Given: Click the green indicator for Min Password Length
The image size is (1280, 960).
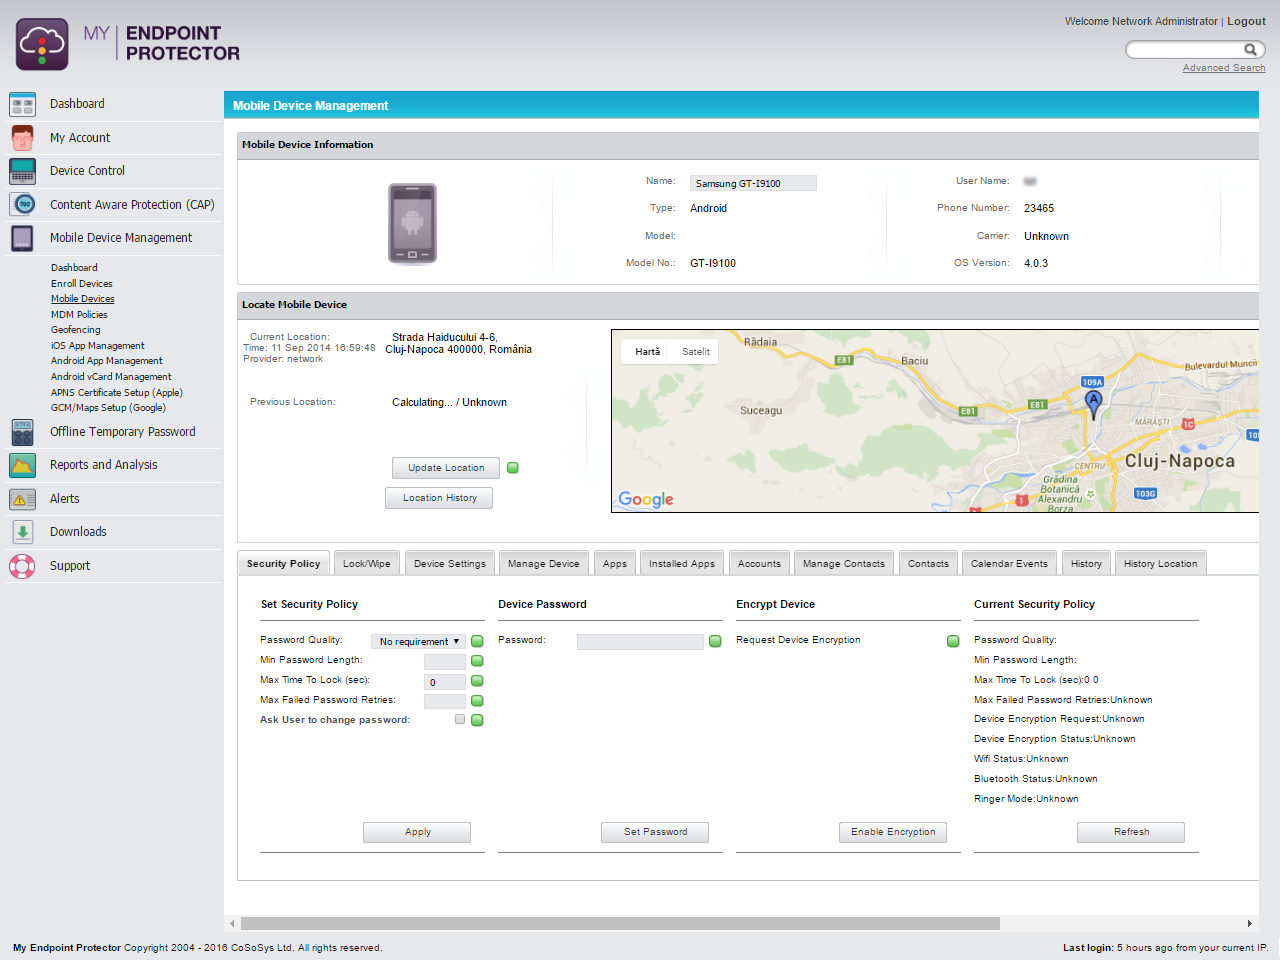Looking at the screenshot, I should (x=477, y=661).
